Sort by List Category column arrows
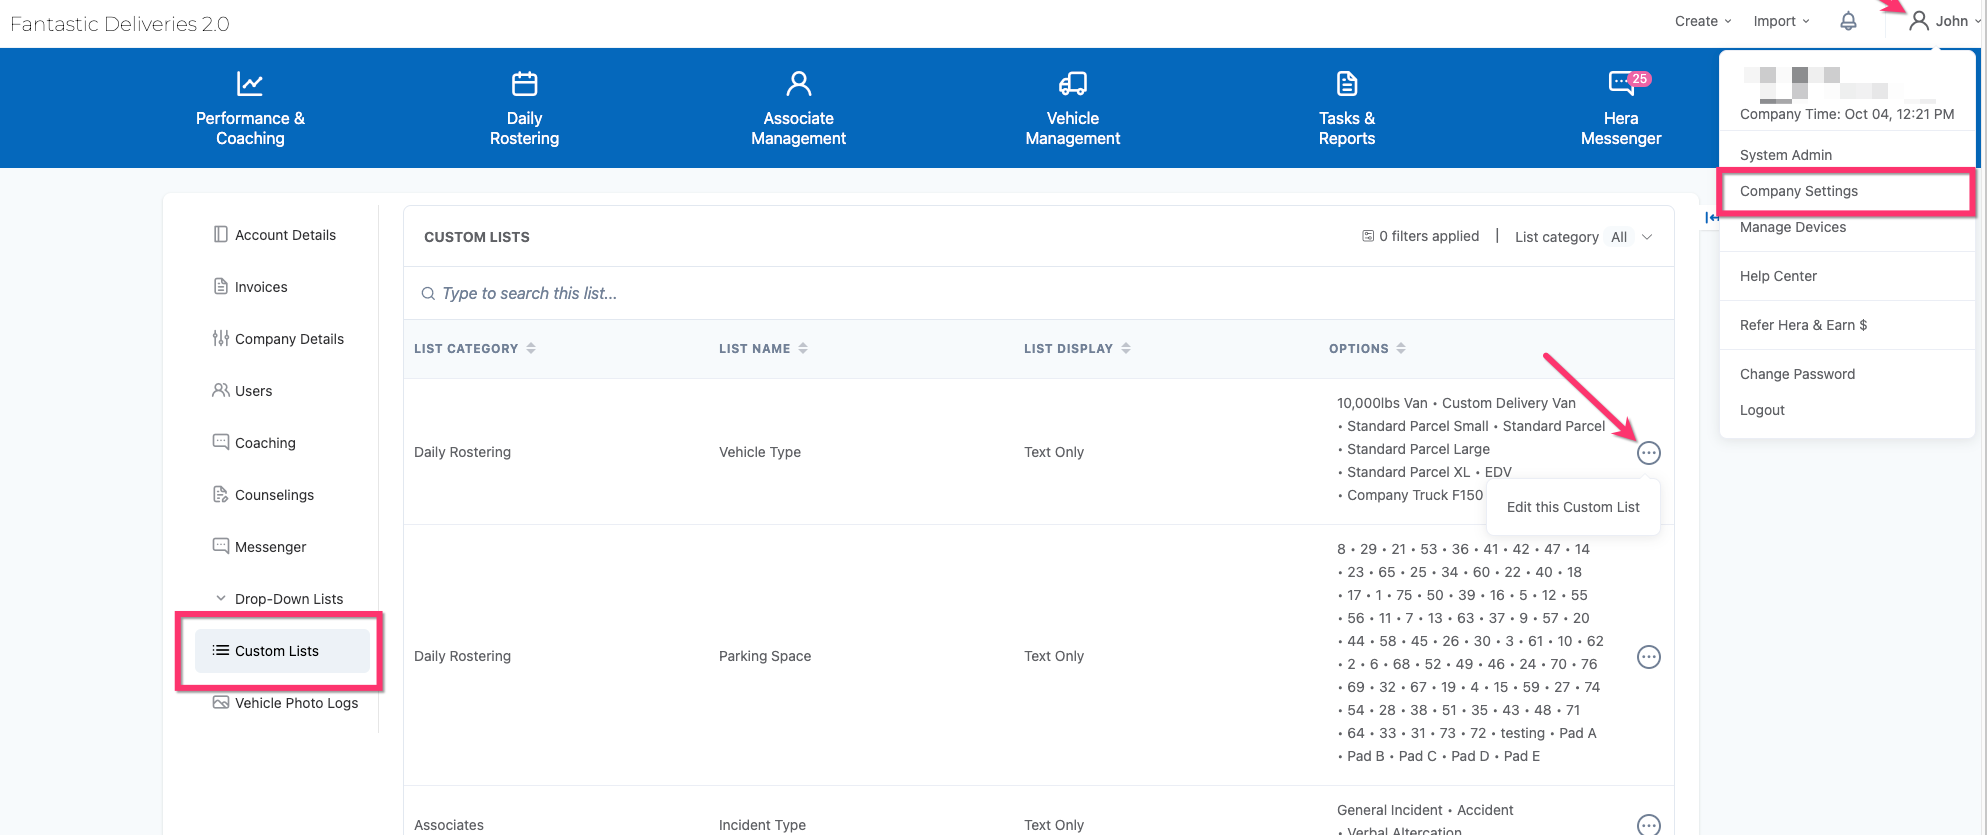The image size is (1987, 835). pyautogui.click(x=531, y=348)
